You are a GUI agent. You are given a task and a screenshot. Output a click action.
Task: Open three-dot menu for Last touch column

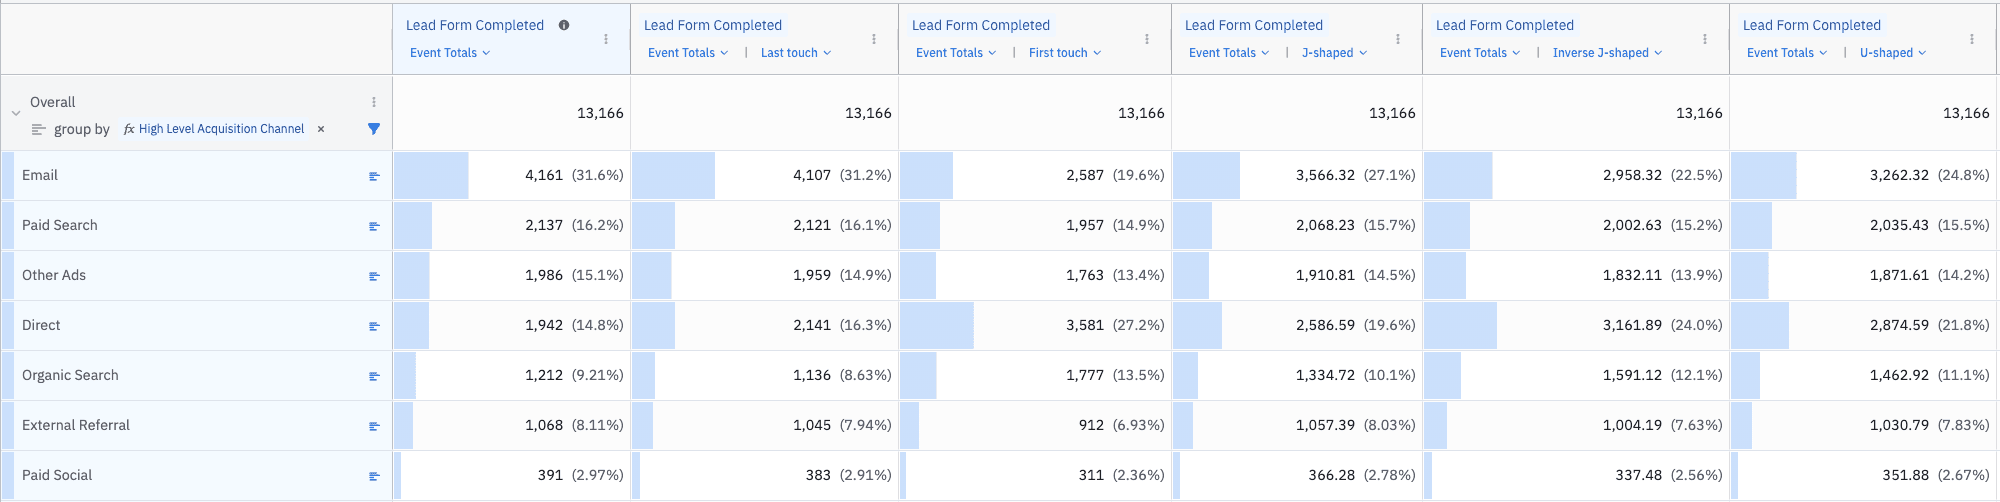click(x=874, y=39)
